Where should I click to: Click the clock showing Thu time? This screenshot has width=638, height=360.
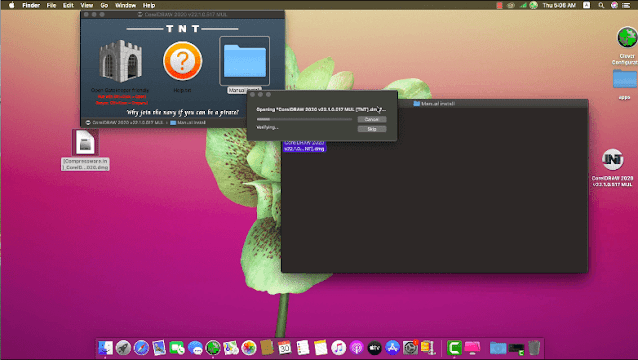559,5
